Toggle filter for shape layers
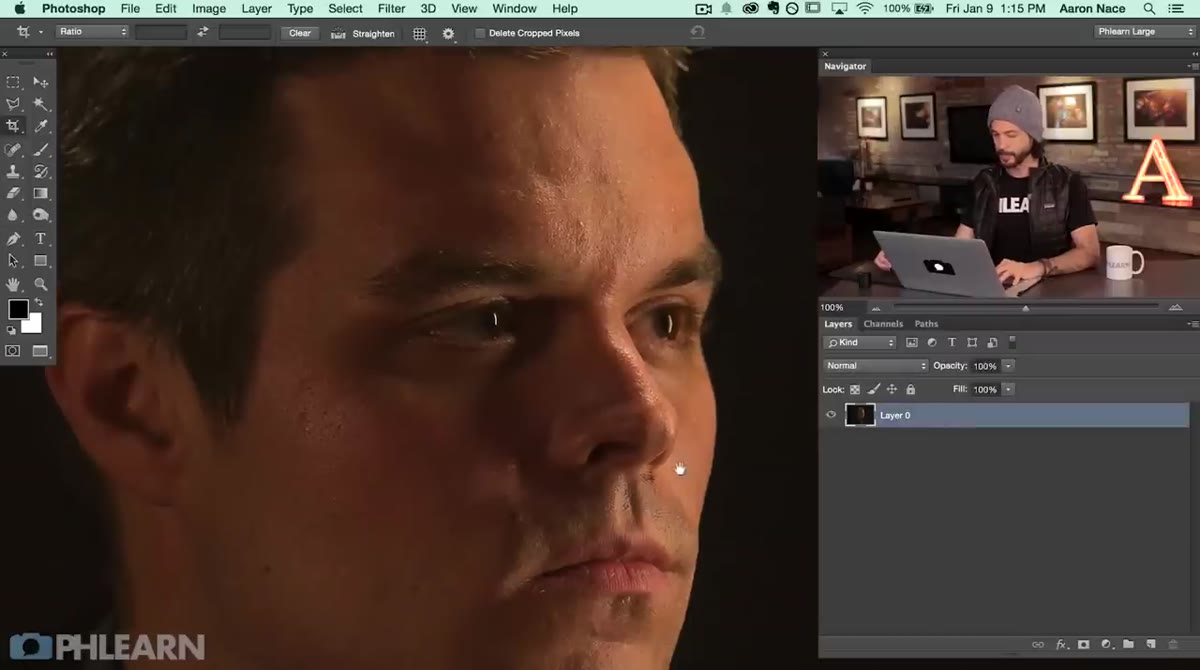 point(971,342)
